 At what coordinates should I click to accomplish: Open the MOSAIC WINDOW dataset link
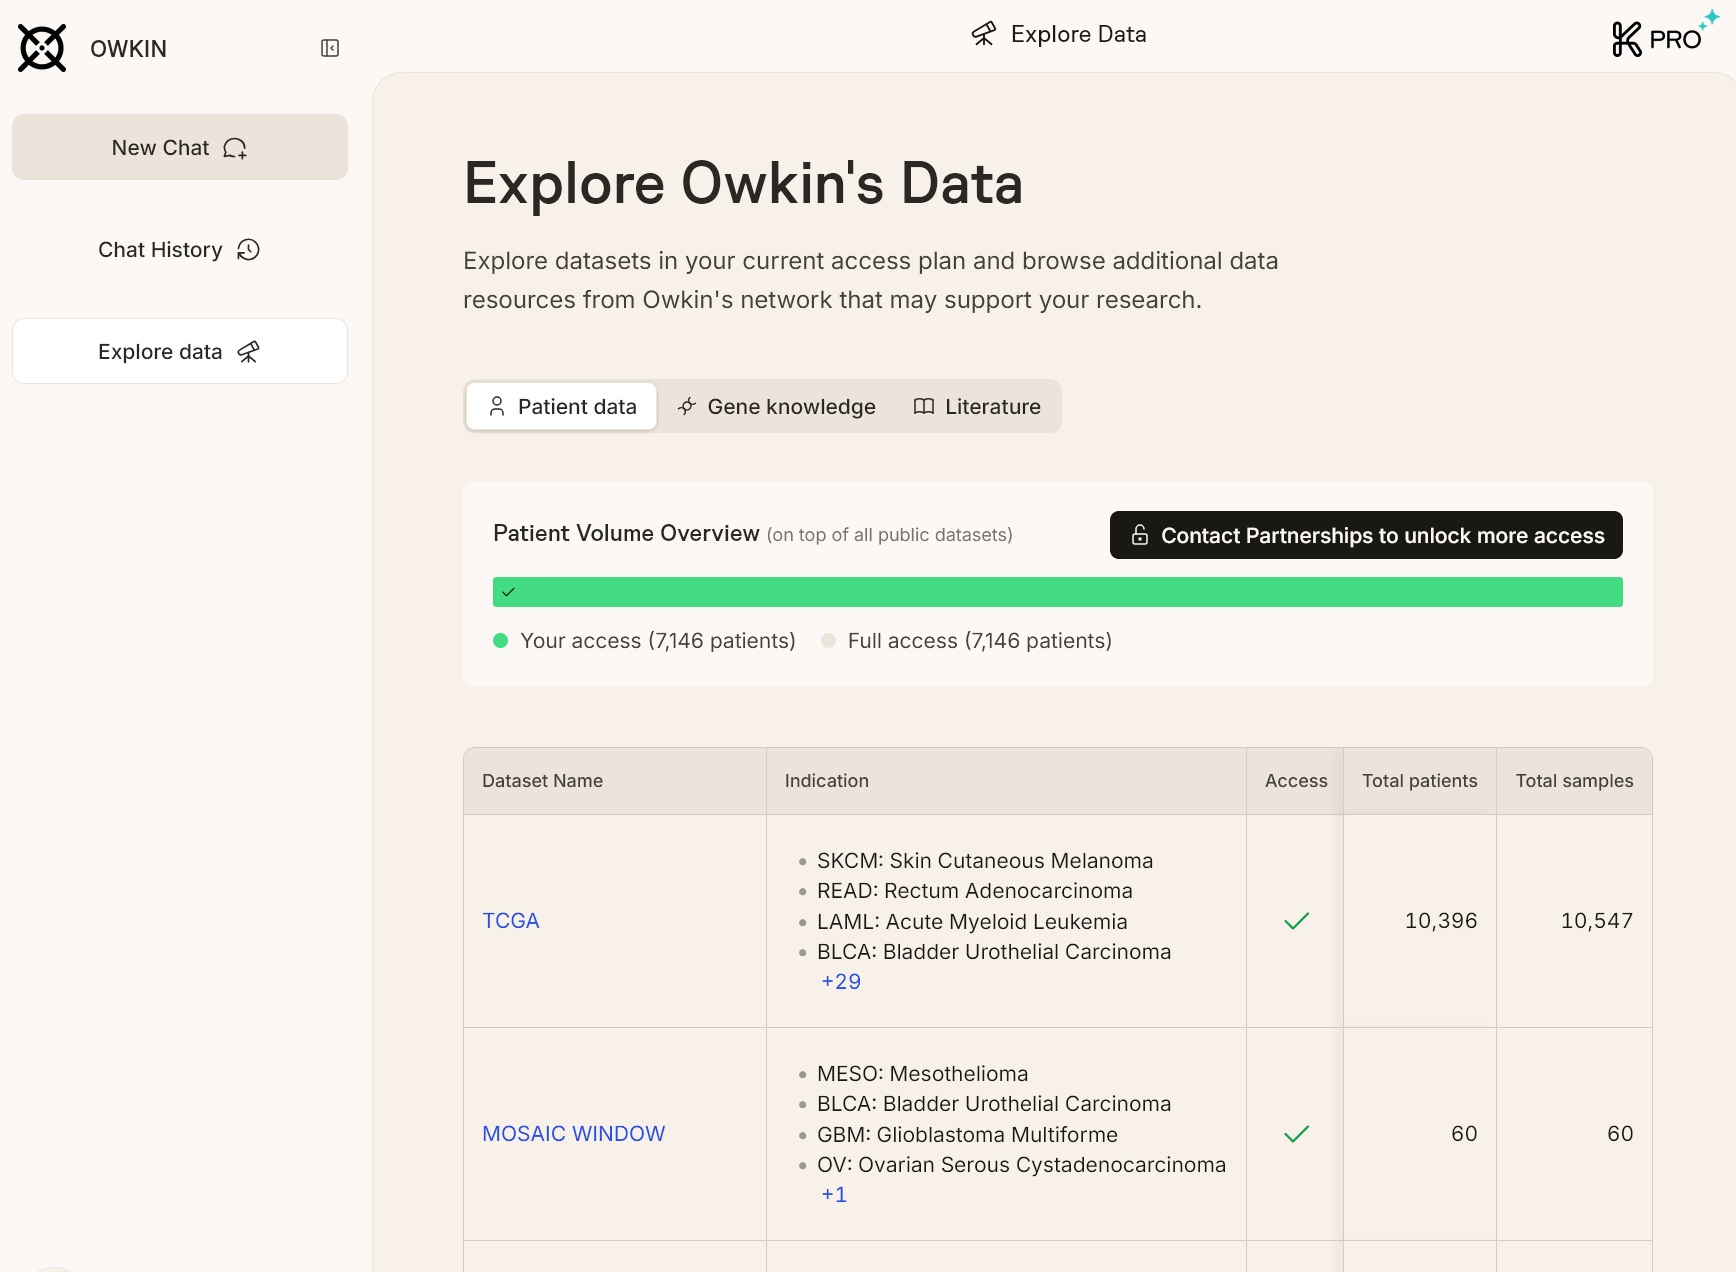pyautogui.click(x=573, y=1134)
